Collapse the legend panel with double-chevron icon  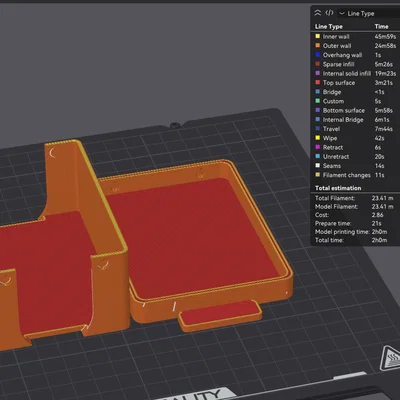[318, 13]
